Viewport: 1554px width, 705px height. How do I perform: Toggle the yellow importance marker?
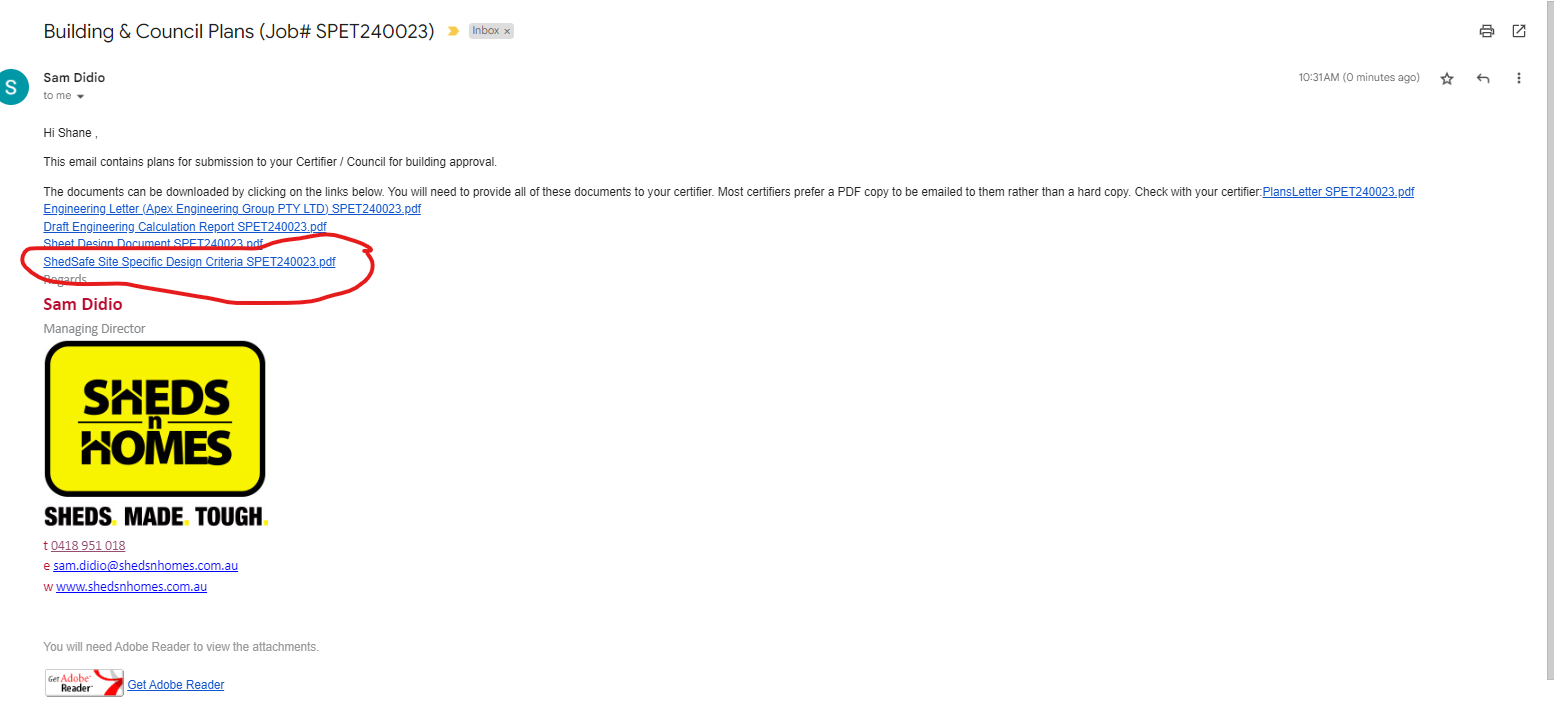point(453,31)
